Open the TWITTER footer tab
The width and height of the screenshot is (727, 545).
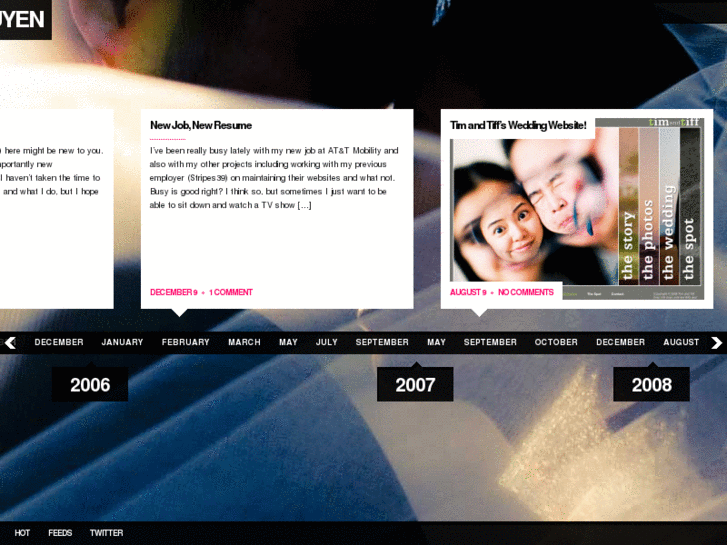pos(106,533)
